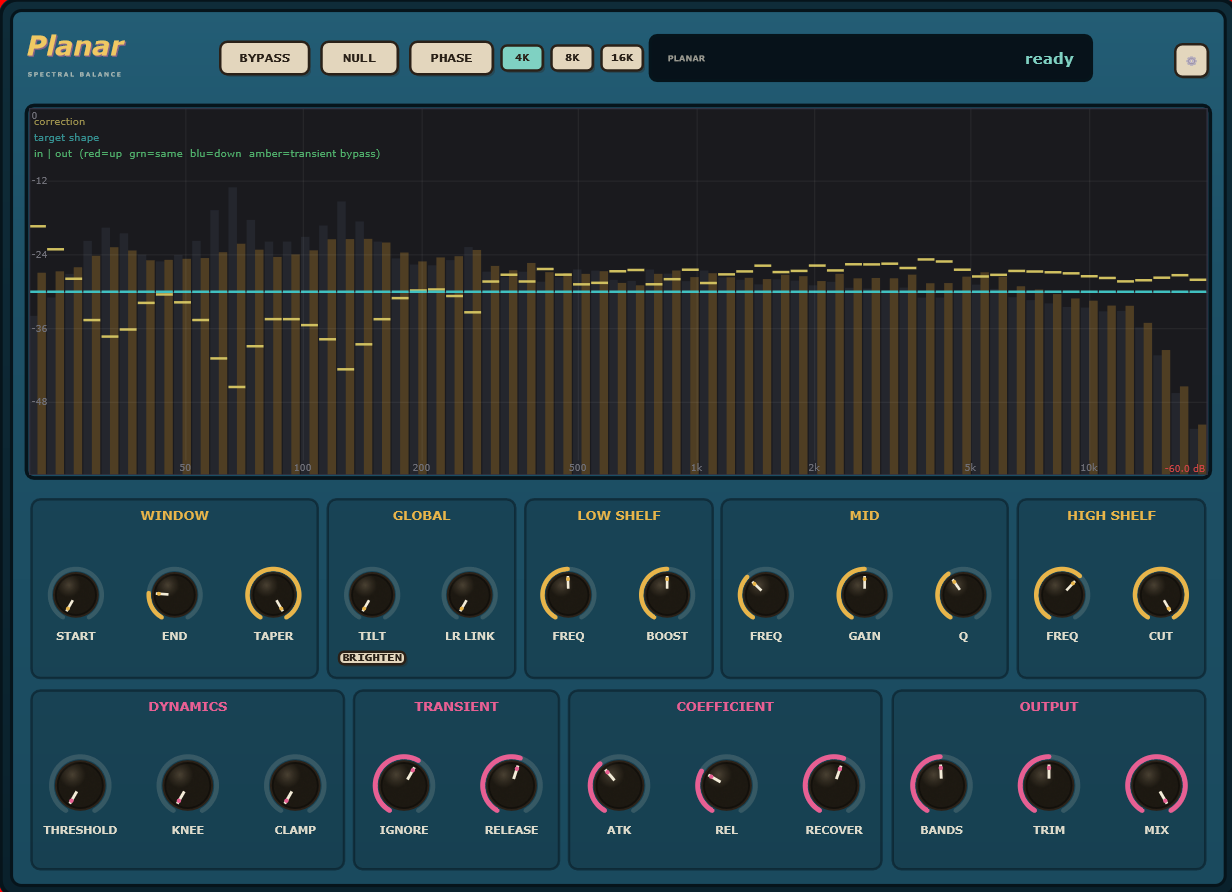Click the MID Q knob
The height and width of the screenshot is (892, 1232).
963,595
